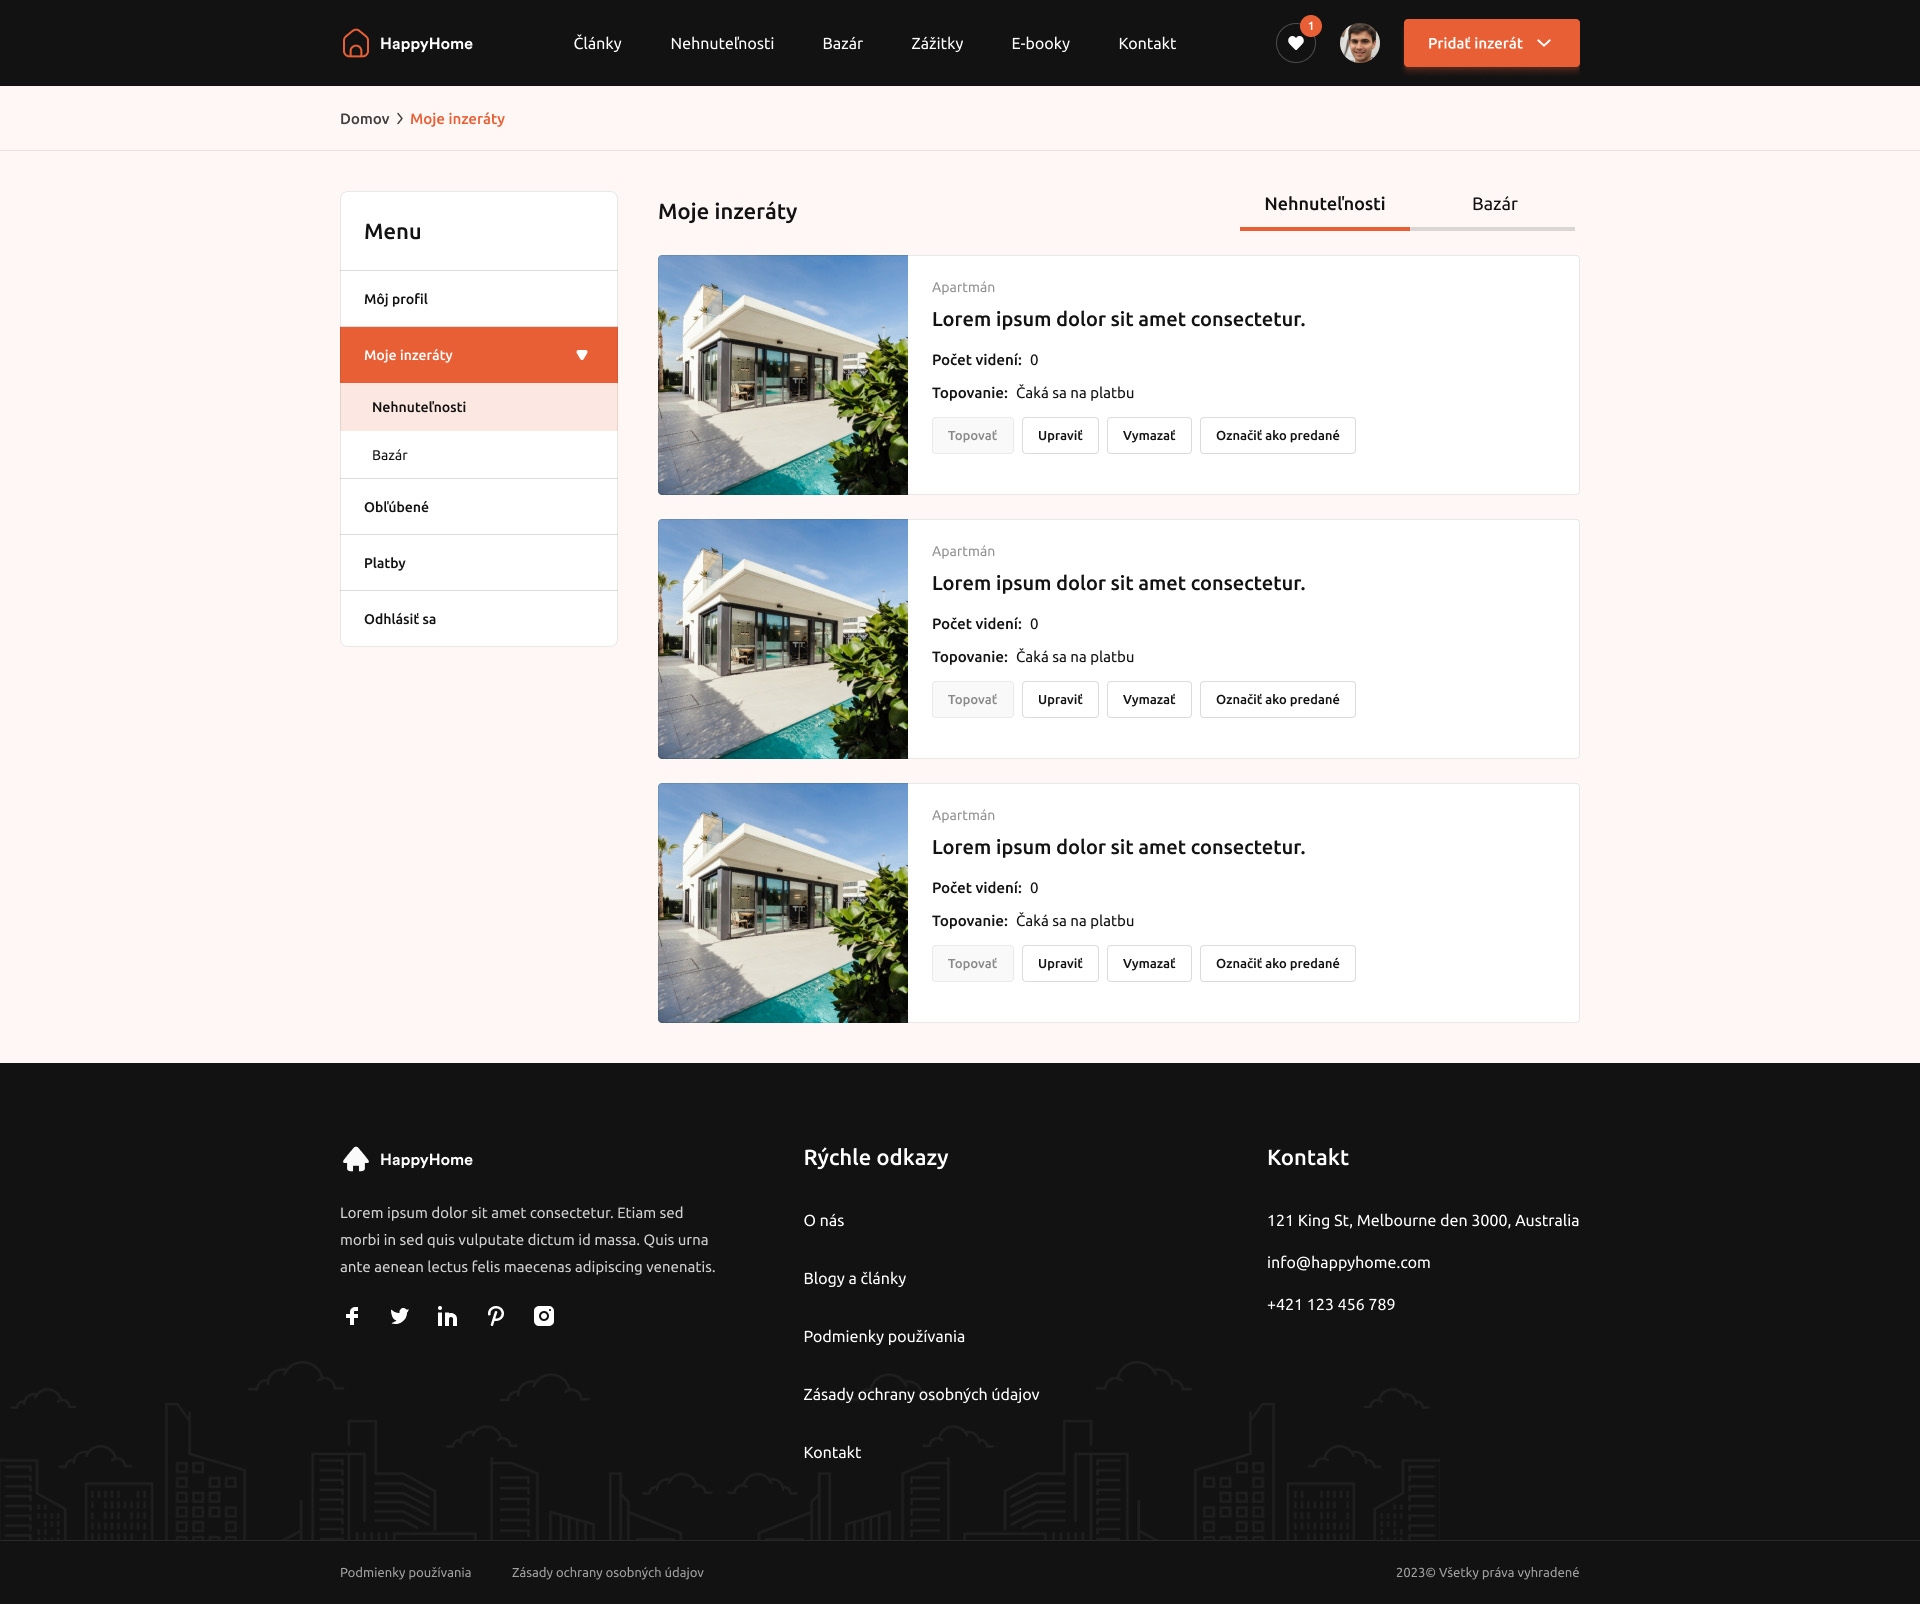Open the user avatar profile picture
The height and width of the screenshot is (1604, 1920).
click(1360, 43)
